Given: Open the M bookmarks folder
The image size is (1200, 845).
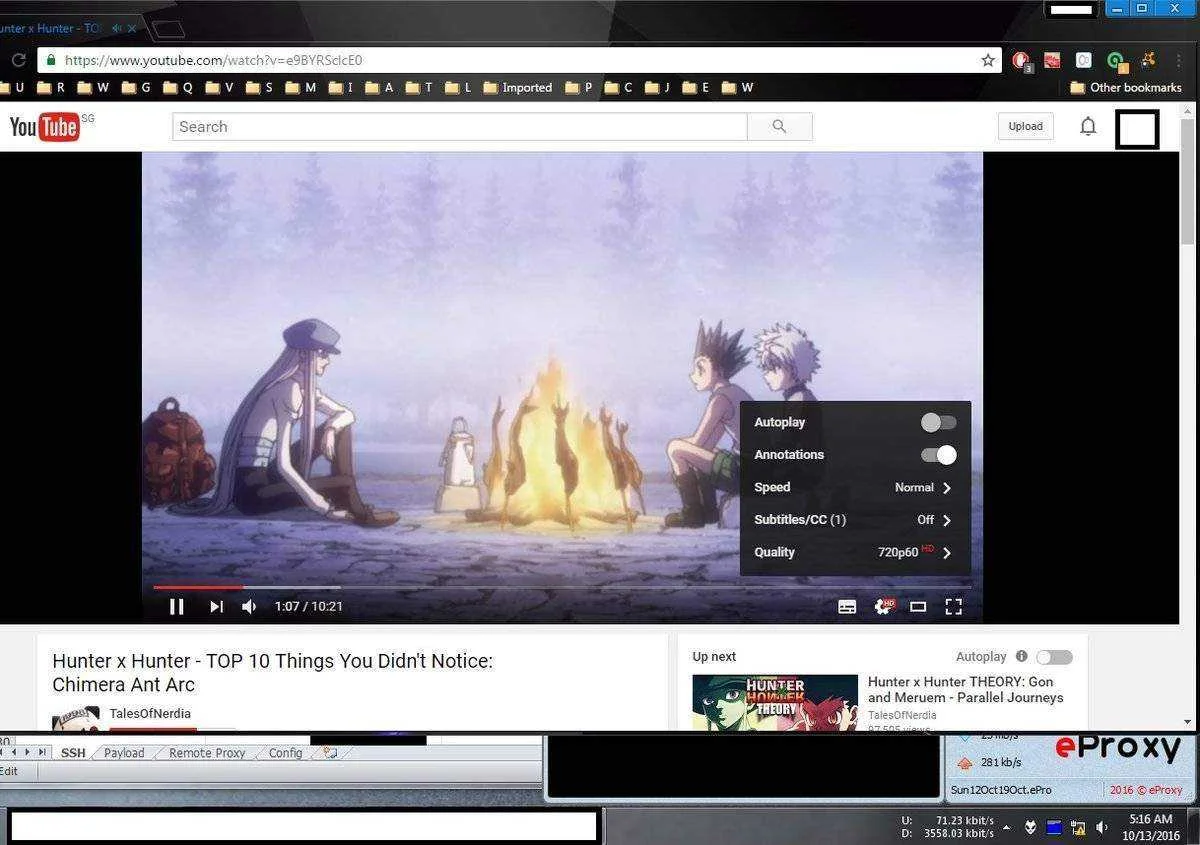Looking at the screenshot, I should (302, 88).
